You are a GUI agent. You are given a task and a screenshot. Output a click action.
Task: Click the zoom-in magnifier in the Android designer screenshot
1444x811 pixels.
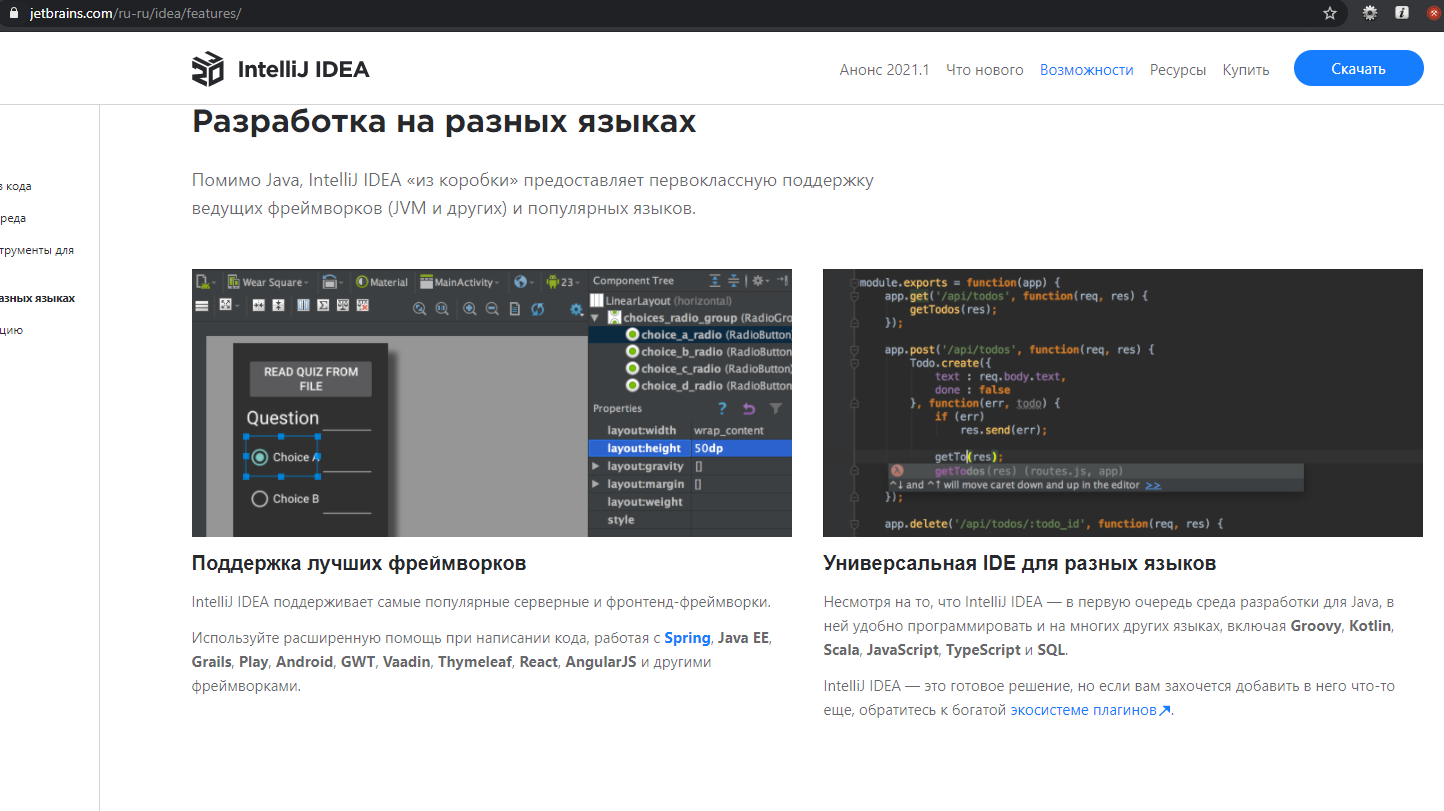[469, 308]
